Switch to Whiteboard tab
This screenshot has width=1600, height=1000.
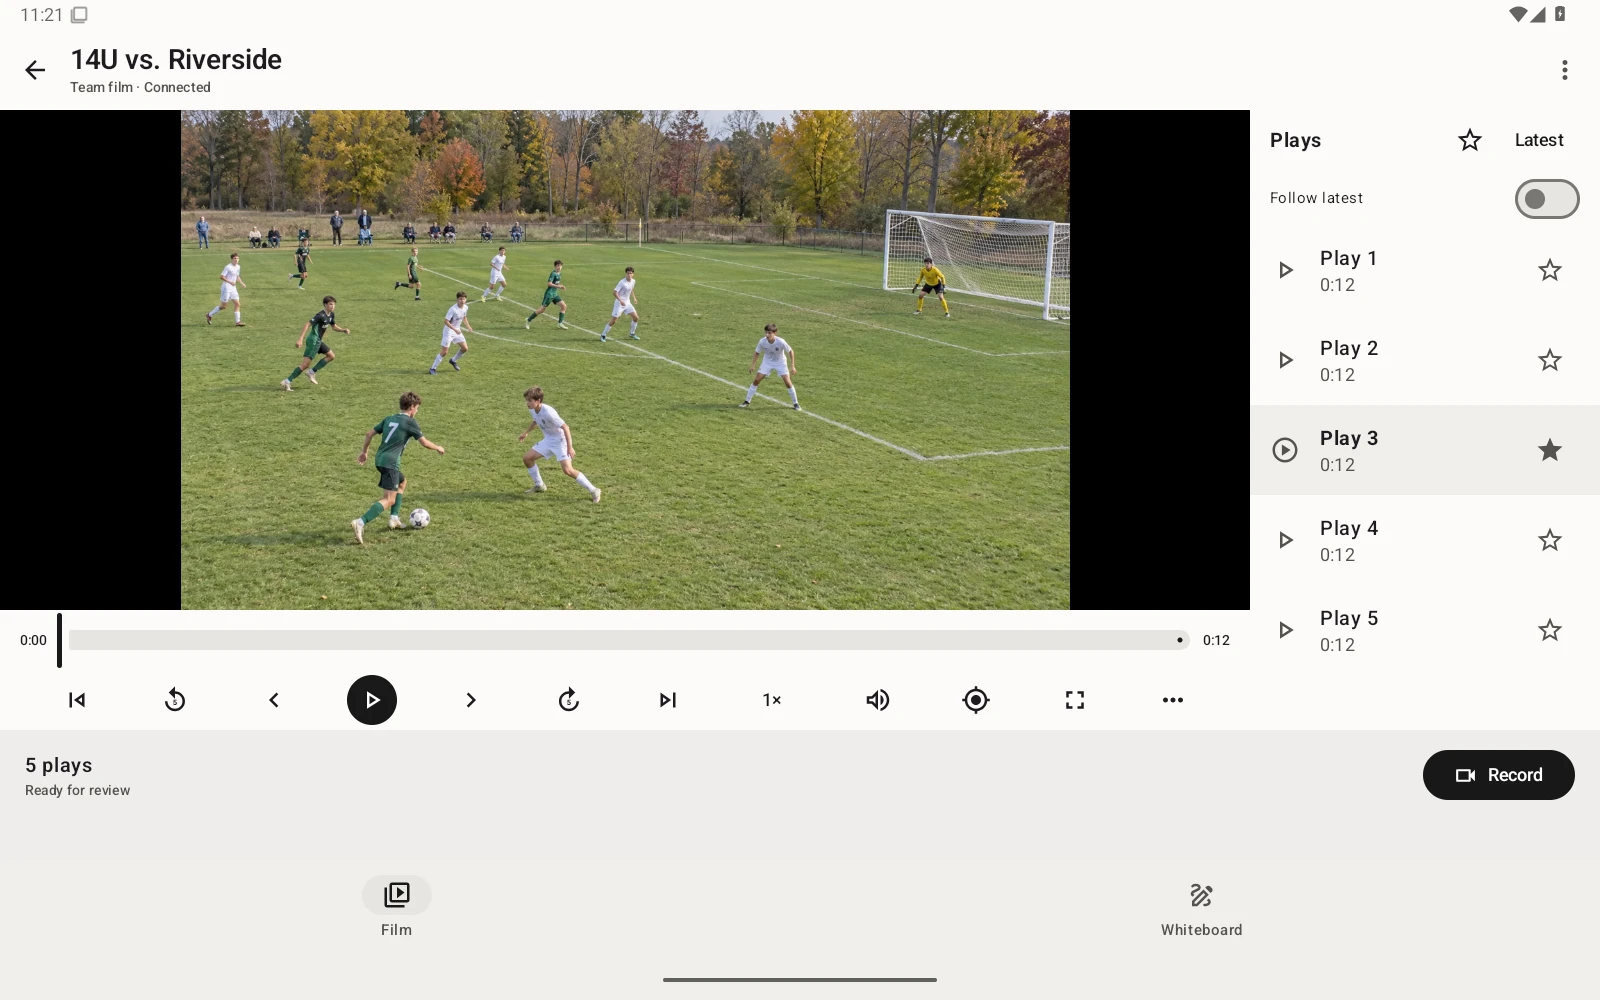pos(1201,908)
